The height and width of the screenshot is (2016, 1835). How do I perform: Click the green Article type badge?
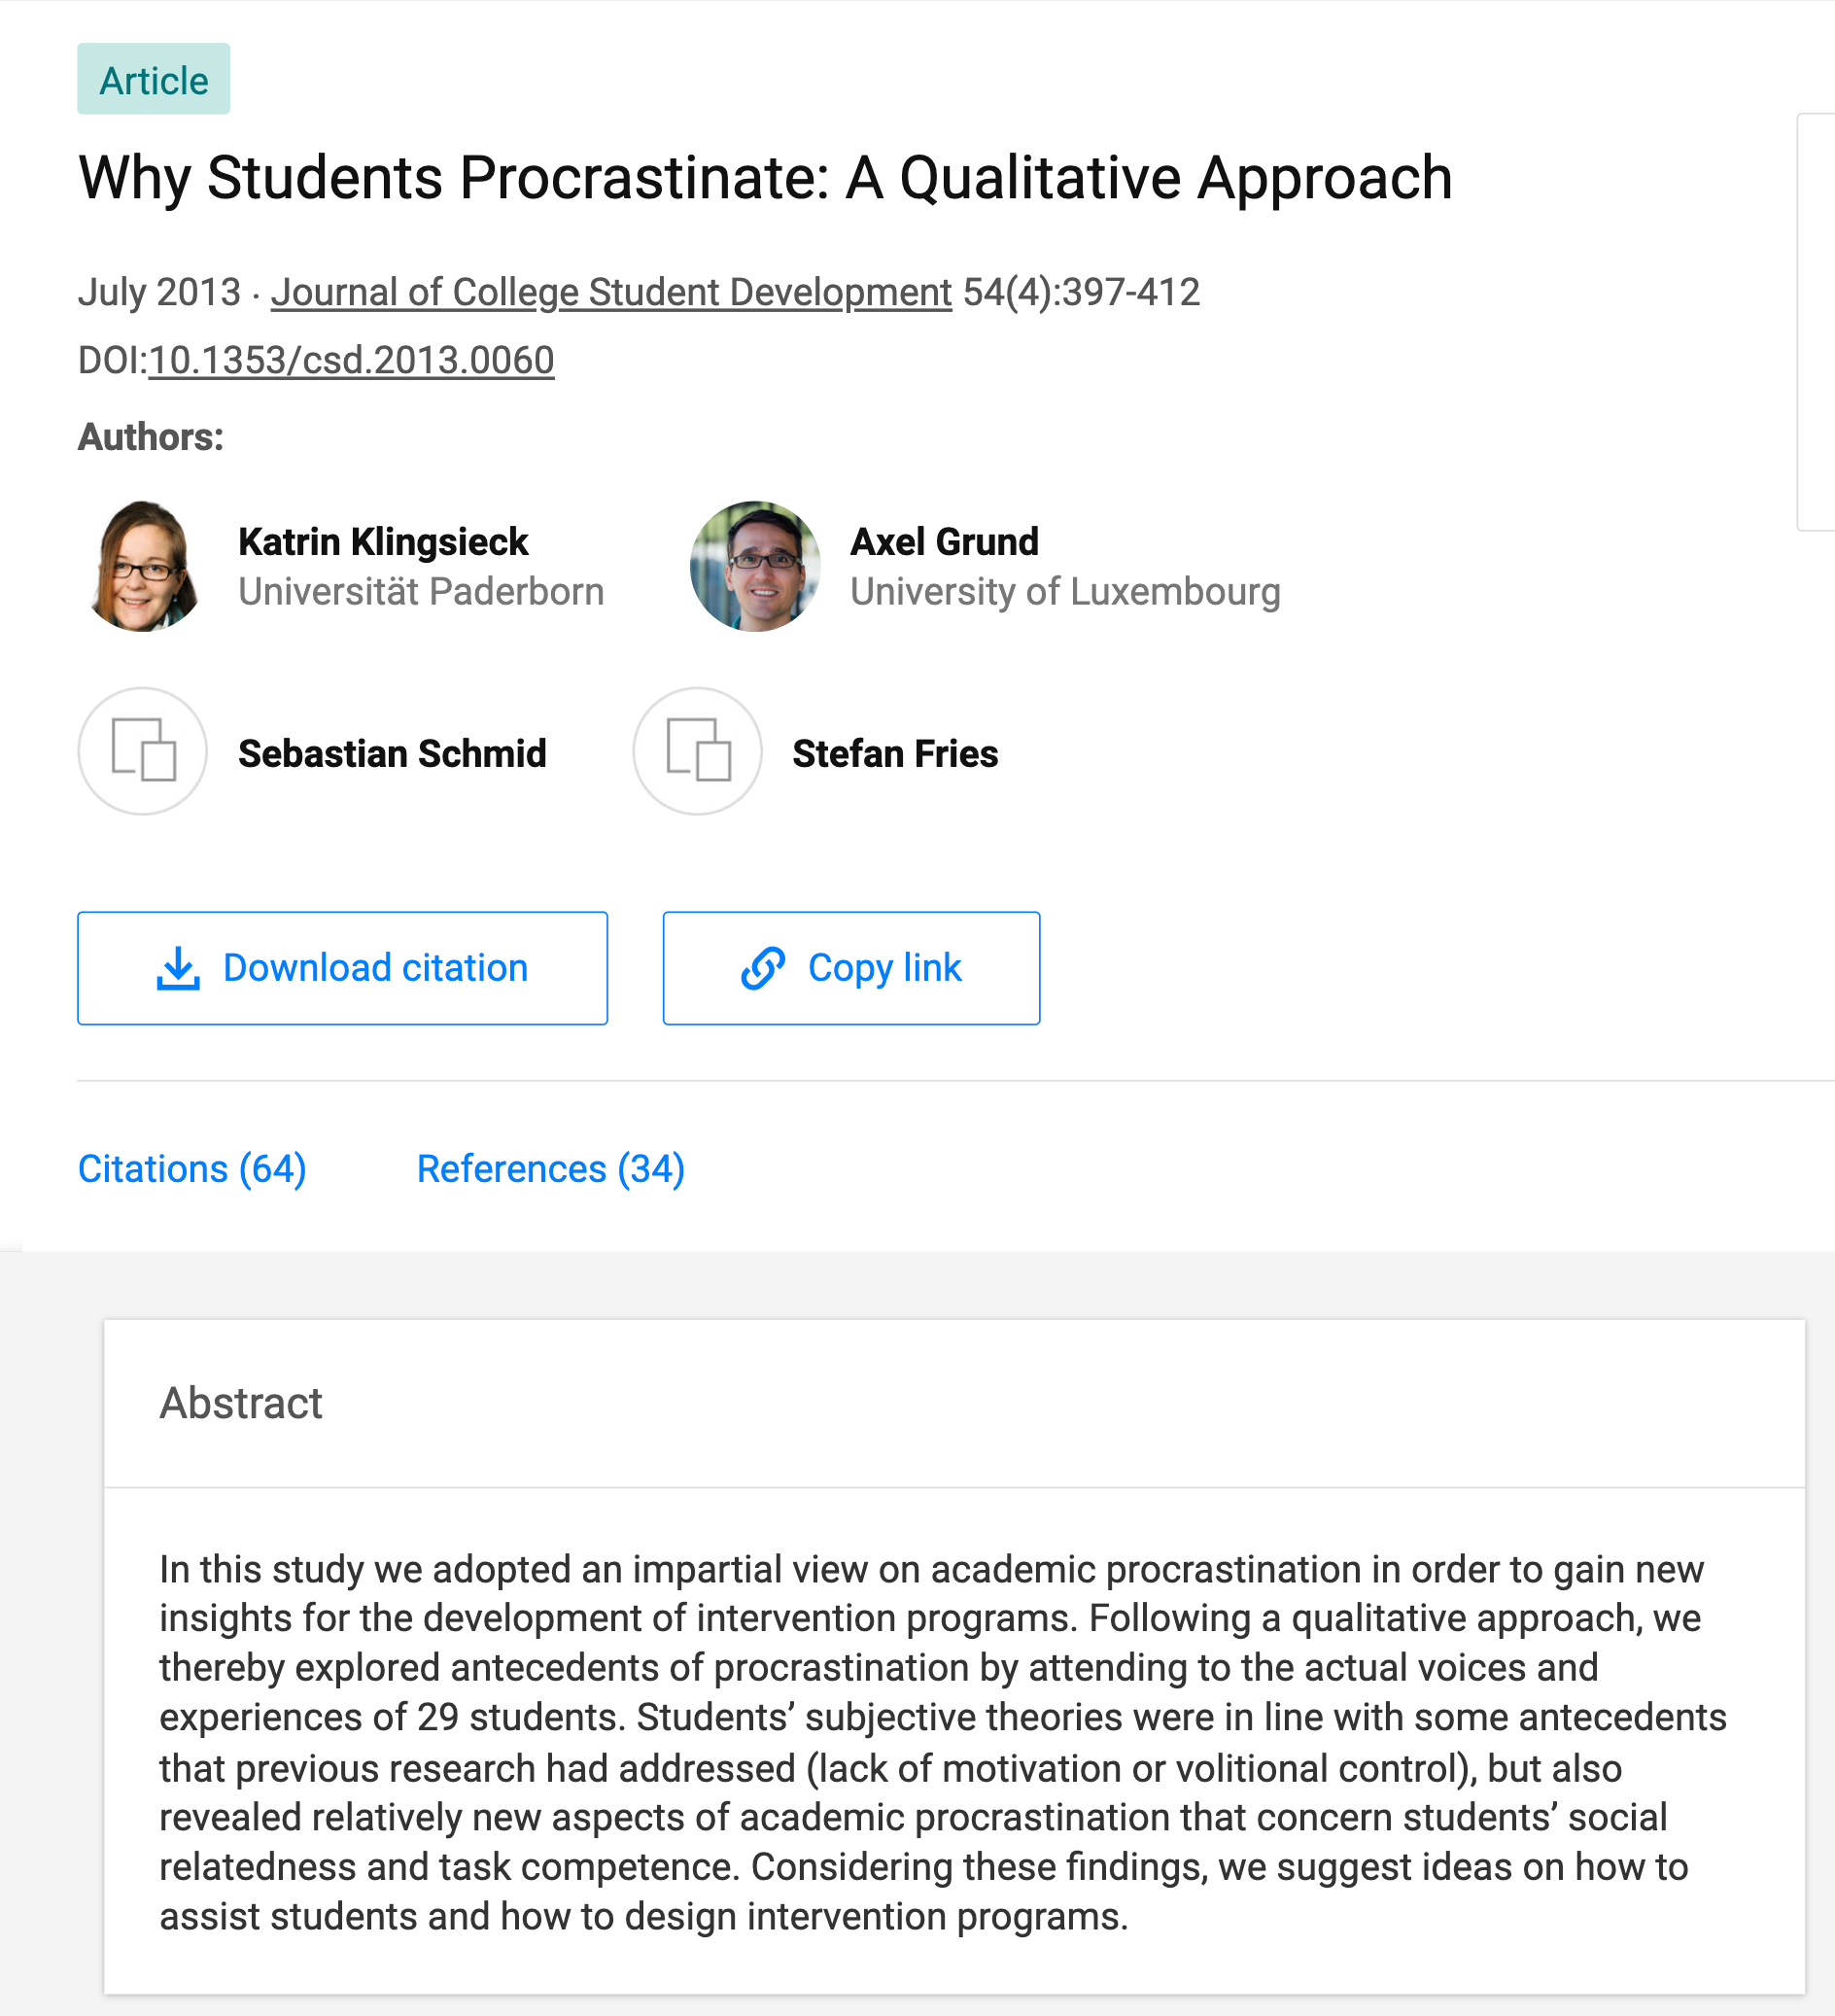pos(154,79)
